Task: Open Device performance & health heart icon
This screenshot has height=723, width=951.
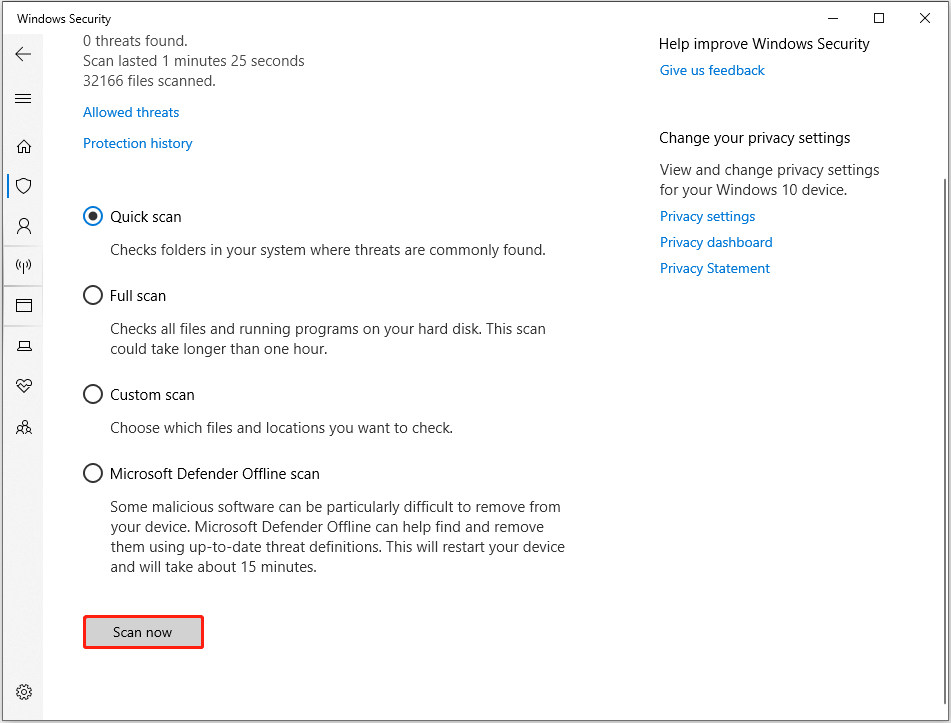Action: [x=24, y=386]
